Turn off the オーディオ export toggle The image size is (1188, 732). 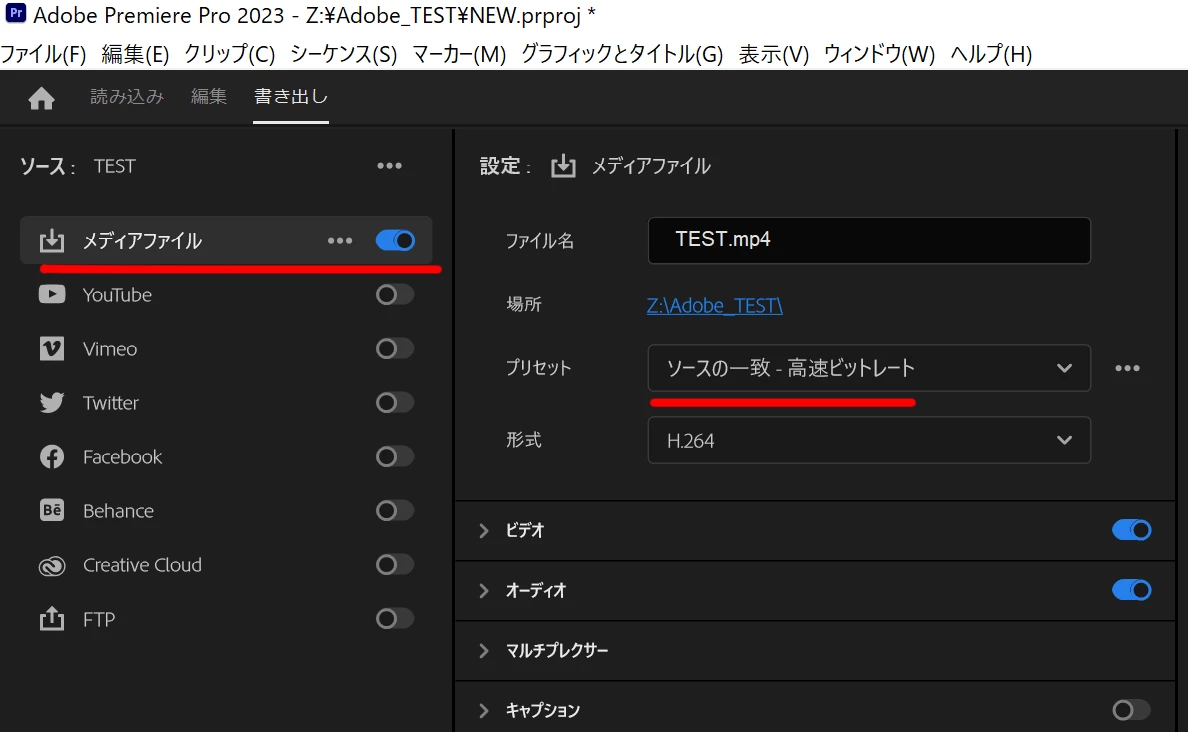click(1131, 590)
